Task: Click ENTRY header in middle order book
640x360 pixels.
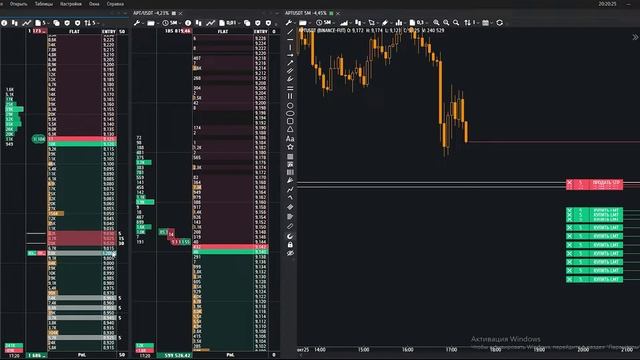Action: pos(260,31)
